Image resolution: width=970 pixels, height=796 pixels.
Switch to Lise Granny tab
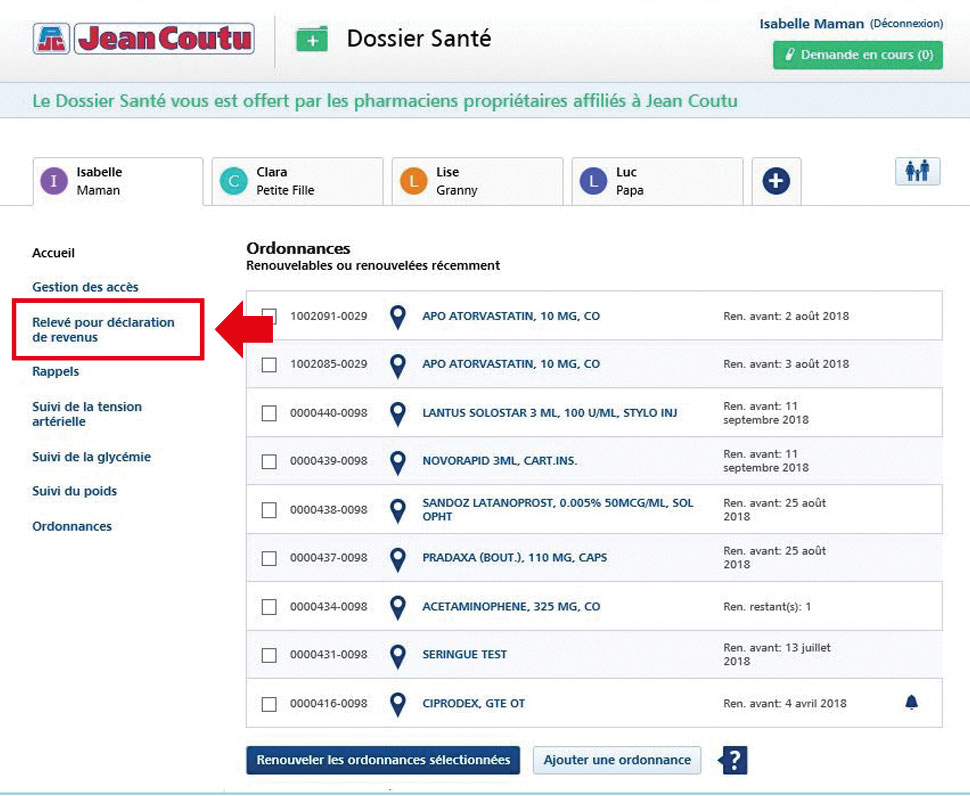tap(478, 181)
